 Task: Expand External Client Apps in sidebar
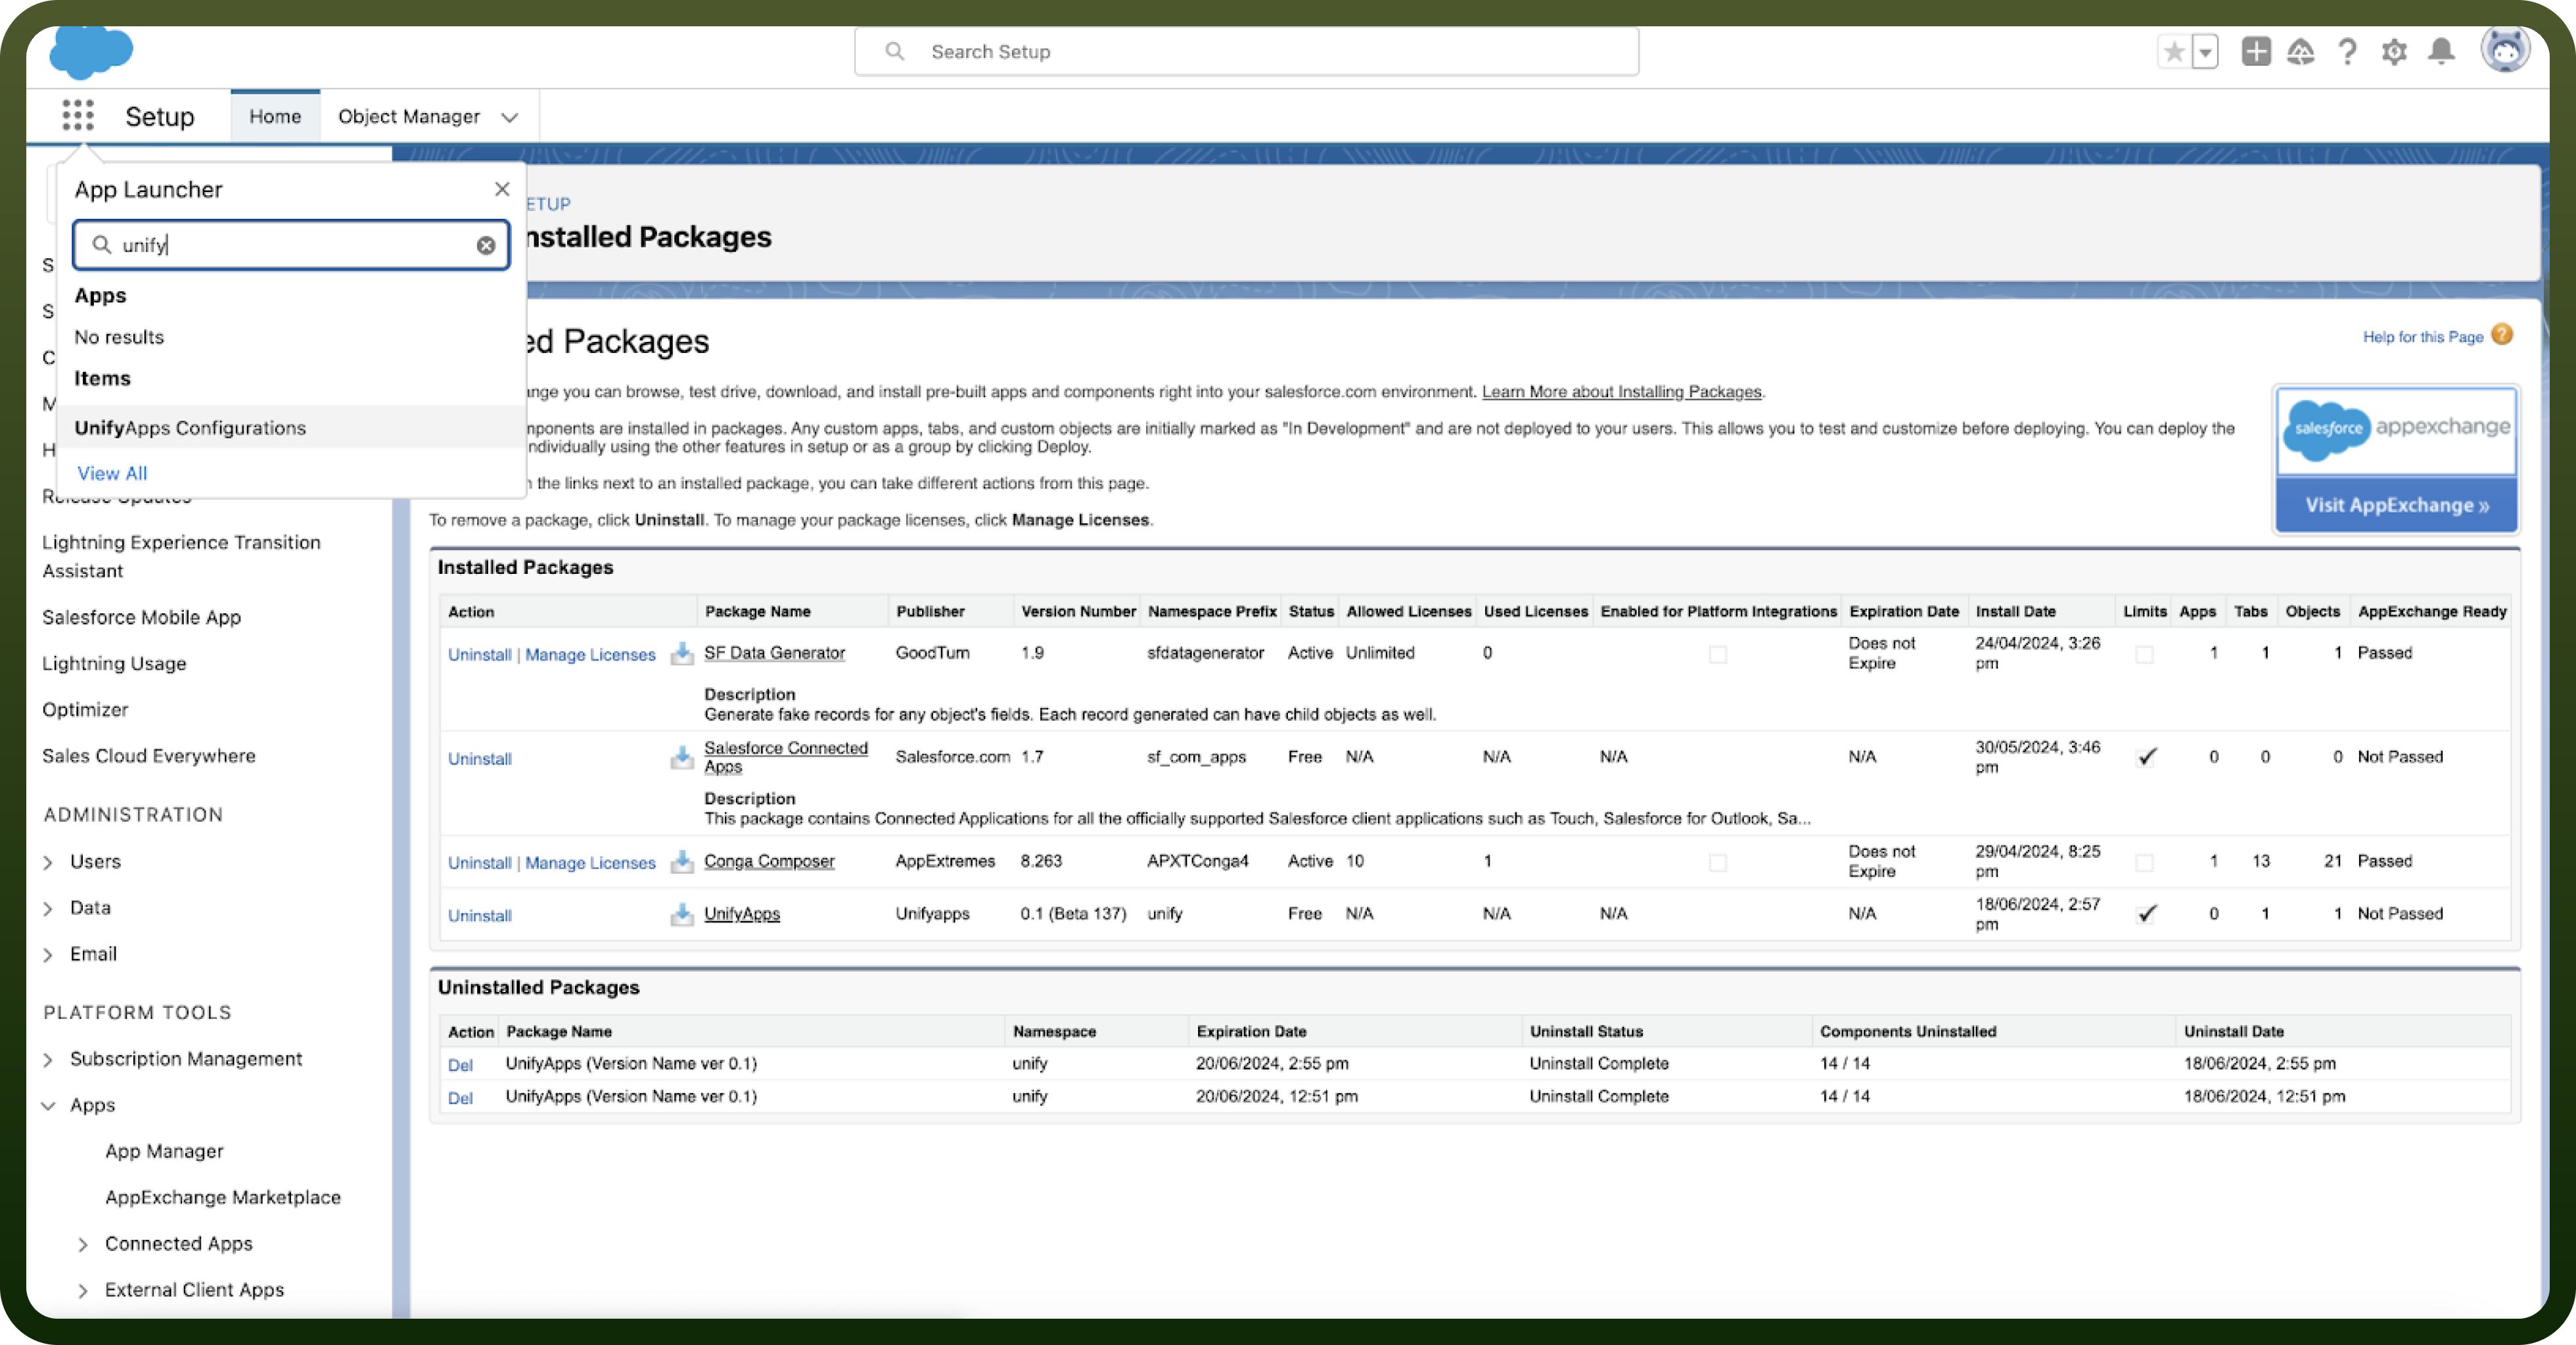(83, 1291)
